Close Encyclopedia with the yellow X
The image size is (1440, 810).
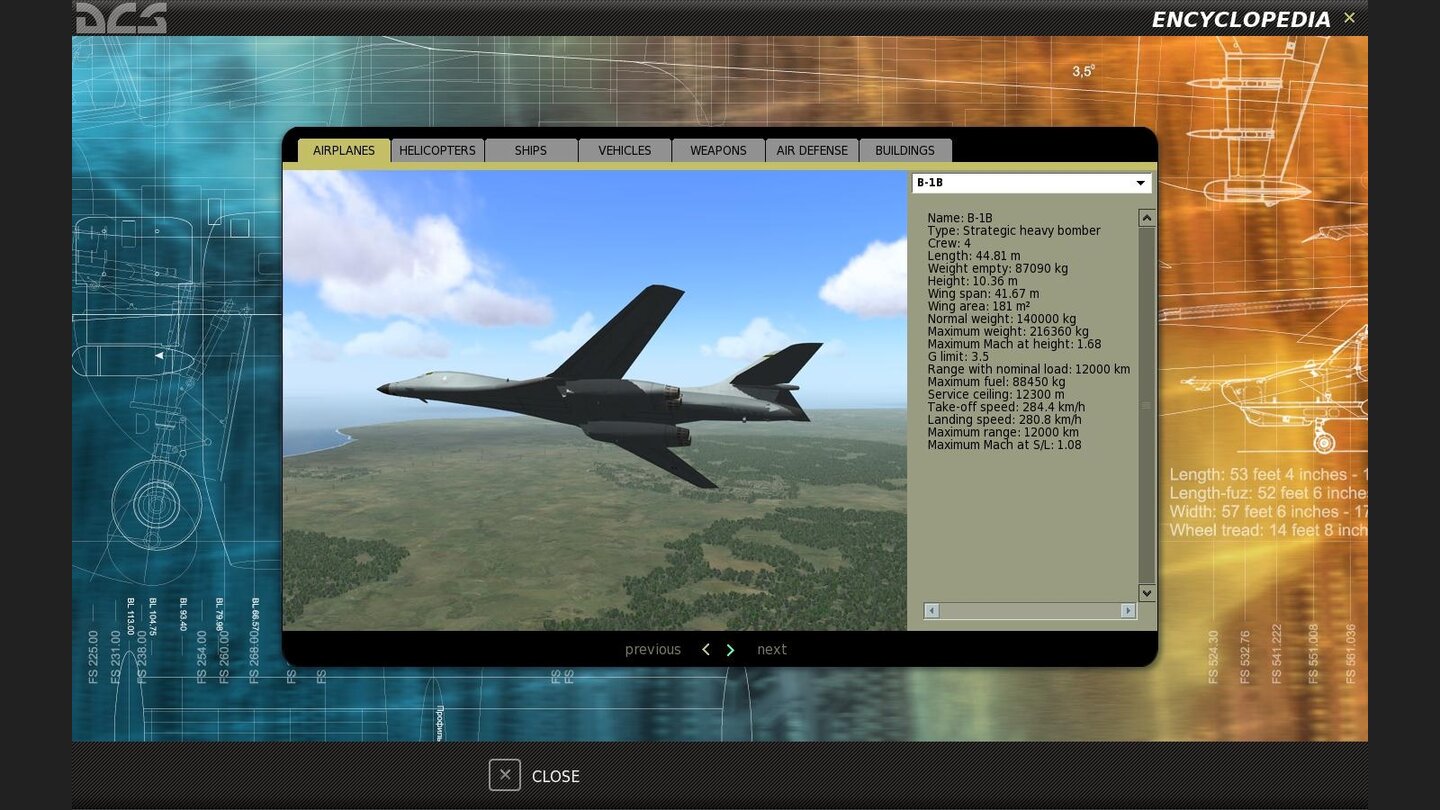point(1349,18)
